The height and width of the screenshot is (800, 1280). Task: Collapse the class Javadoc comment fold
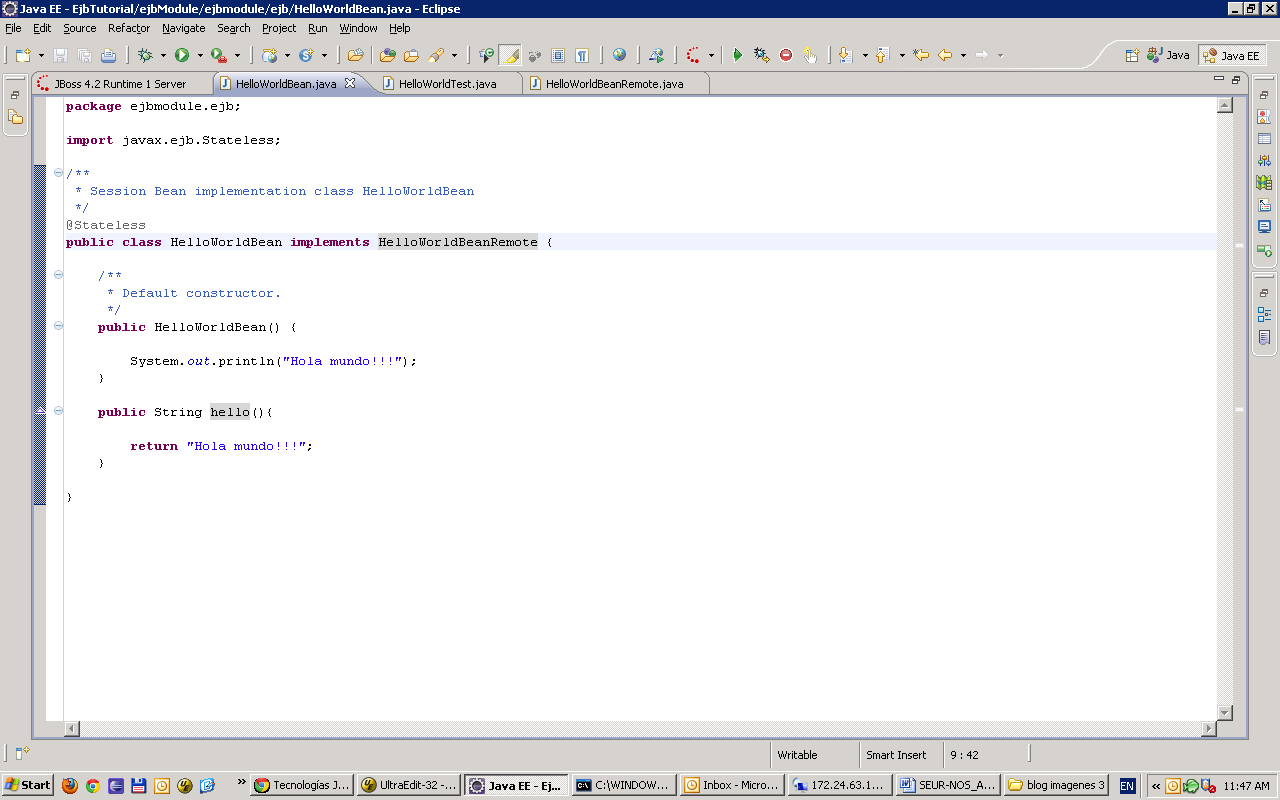point(59,173)
